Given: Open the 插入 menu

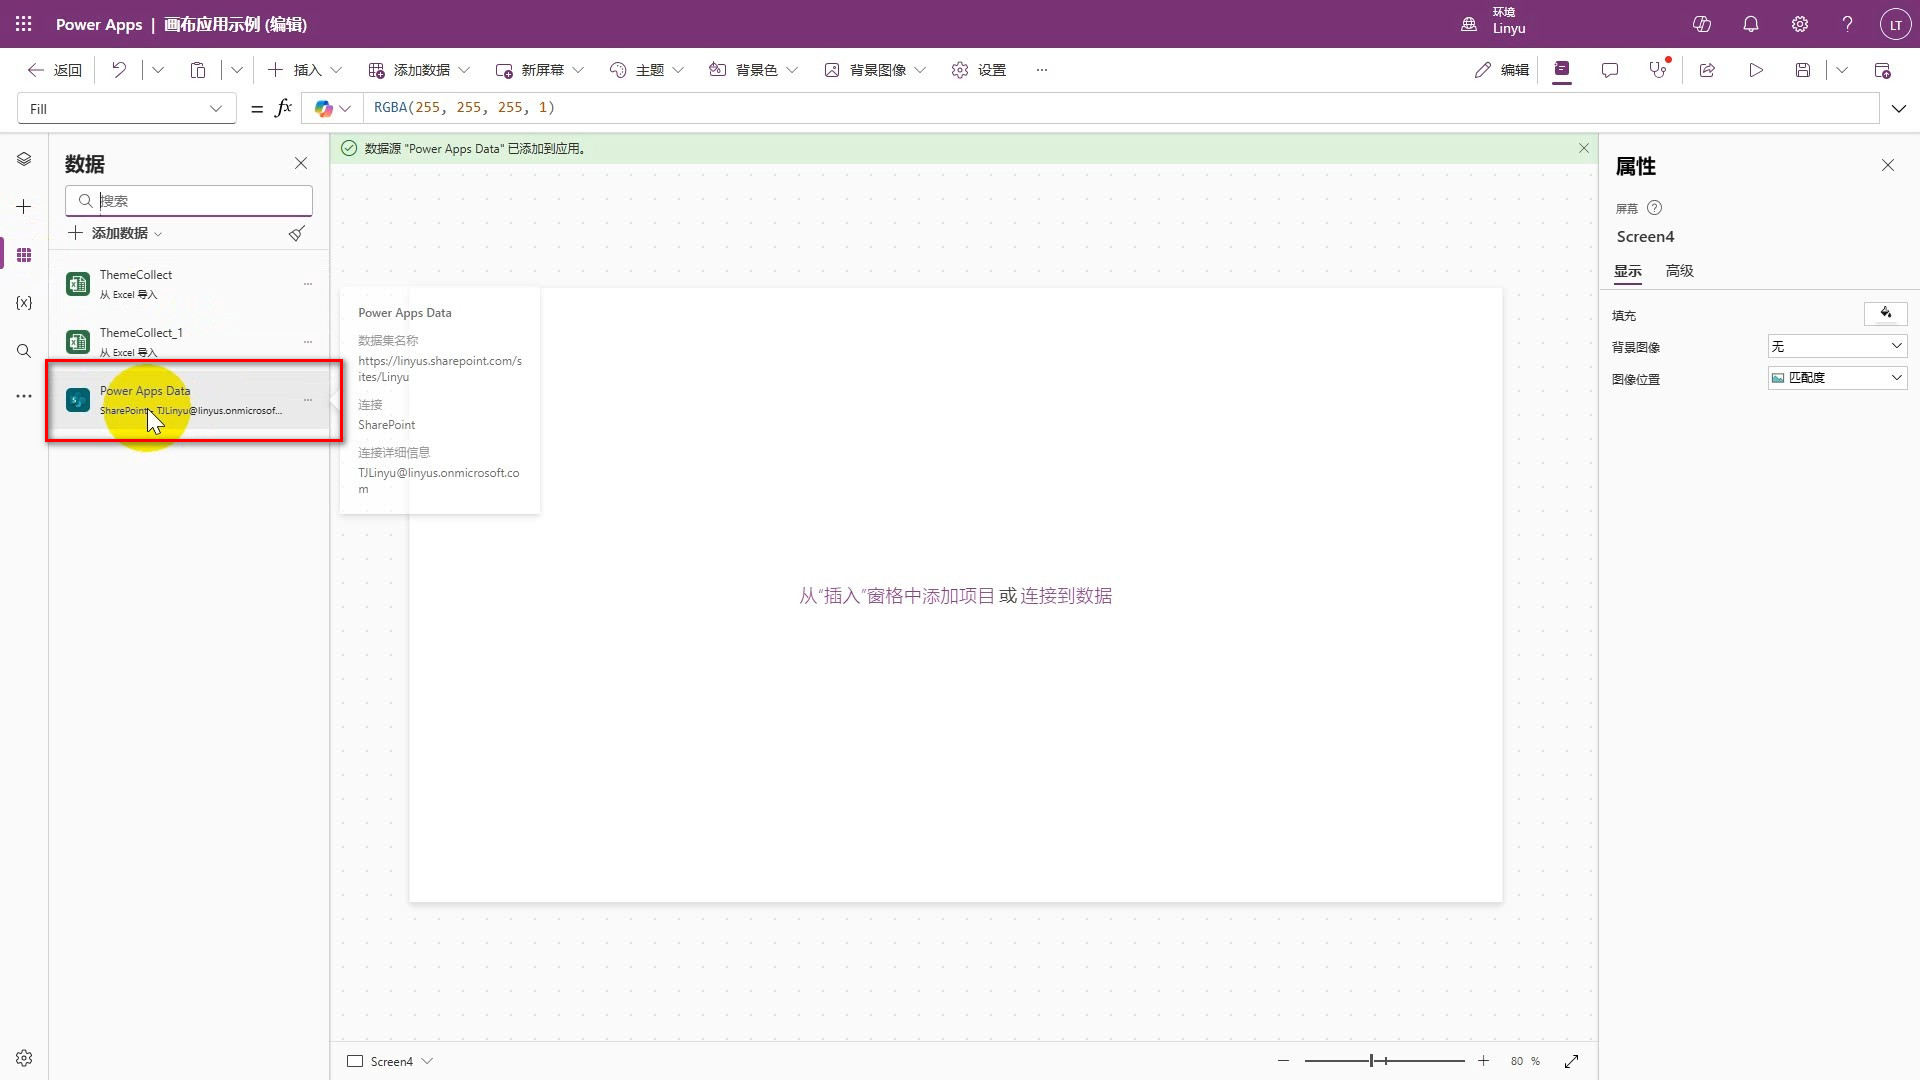Looking at the screenshot, I should (x=306, y=70).
